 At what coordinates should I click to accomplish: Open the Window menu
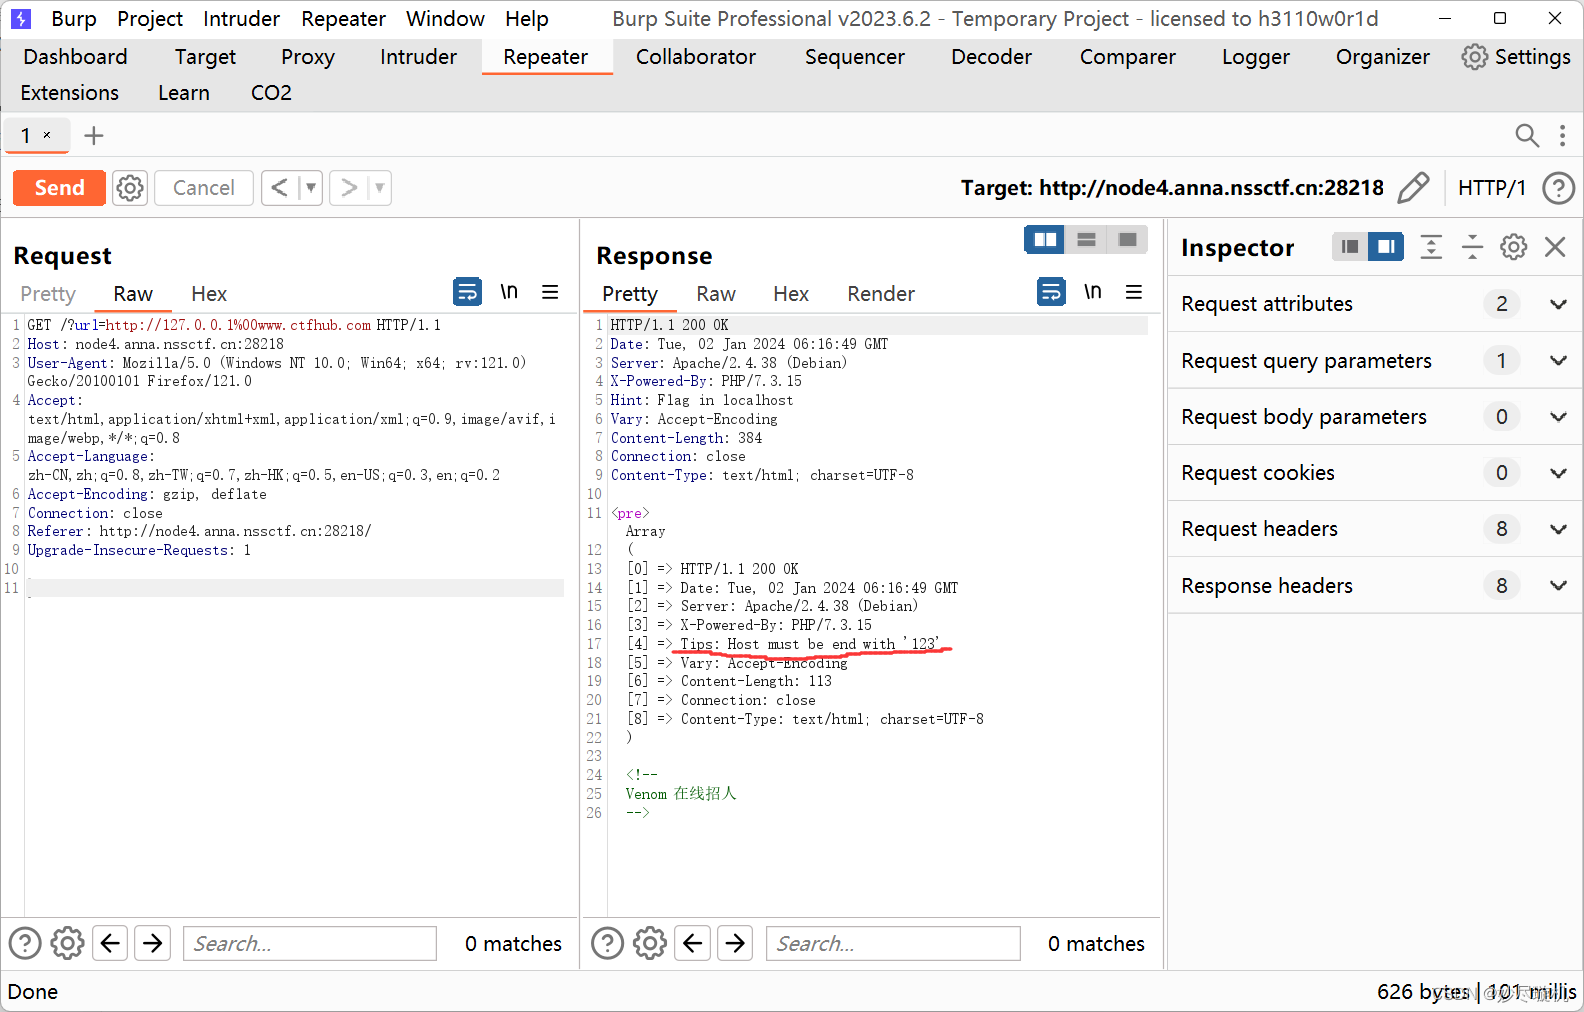(x=445, y=19)
